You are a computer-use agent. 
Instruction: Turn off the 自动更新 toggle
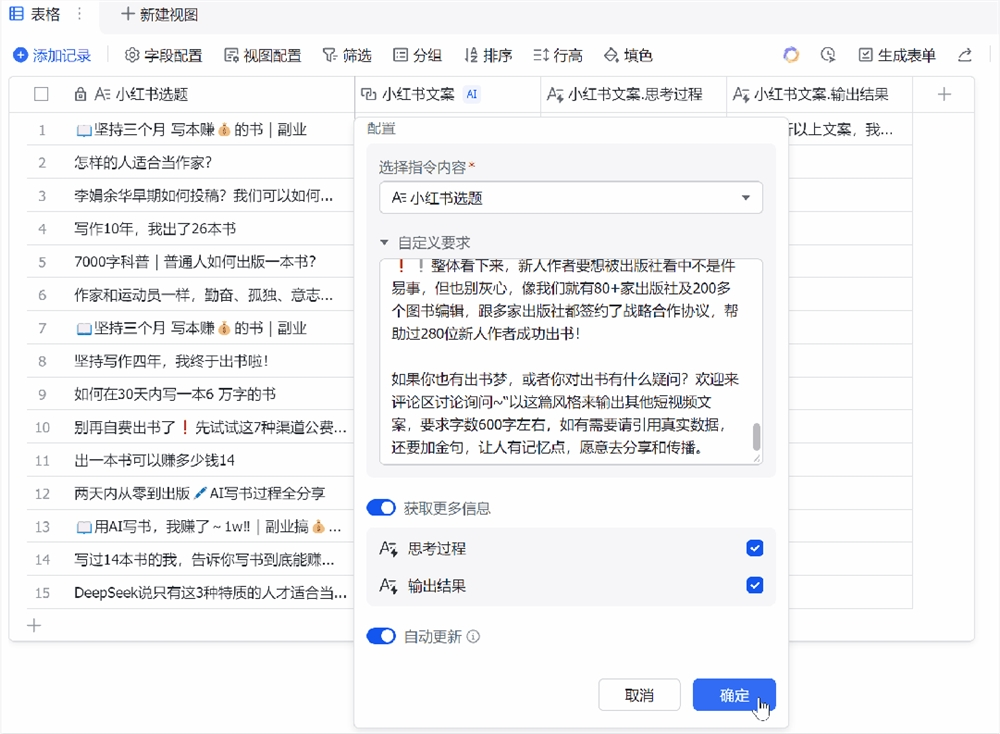point(383,636)
